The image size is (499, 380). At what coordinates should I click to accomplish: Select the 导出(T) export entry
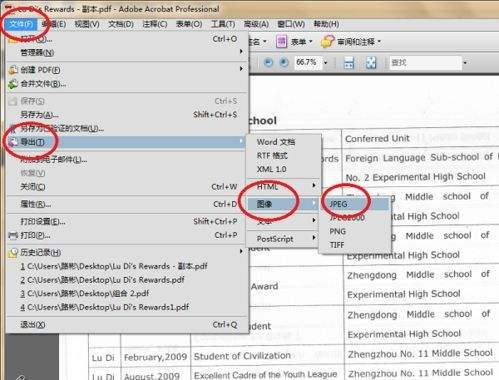coord(127,142)
